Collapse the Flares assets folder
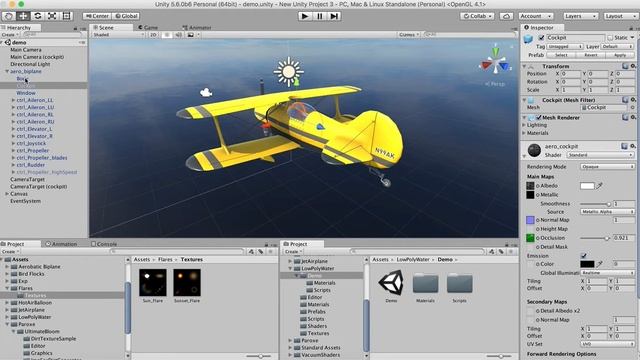 (7, 288)
